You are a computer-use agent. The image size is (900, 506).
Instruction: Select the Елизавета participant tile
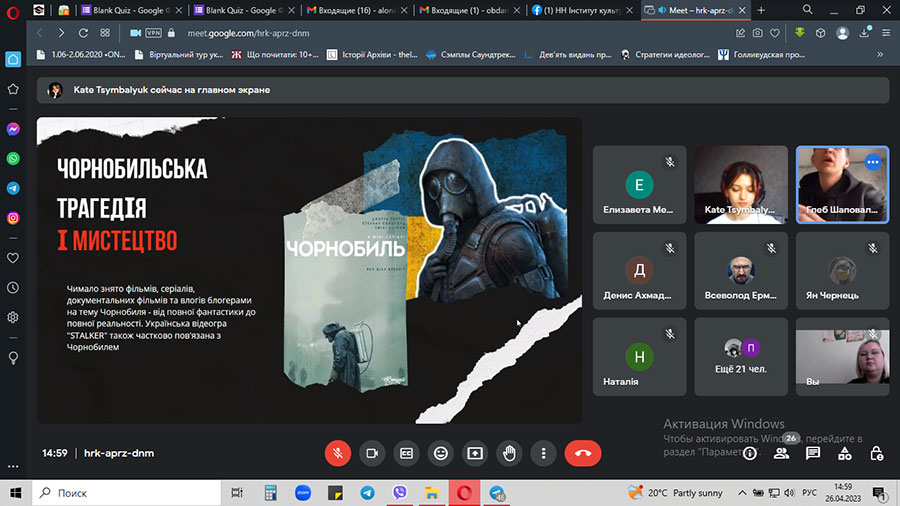tap(639, 185)
